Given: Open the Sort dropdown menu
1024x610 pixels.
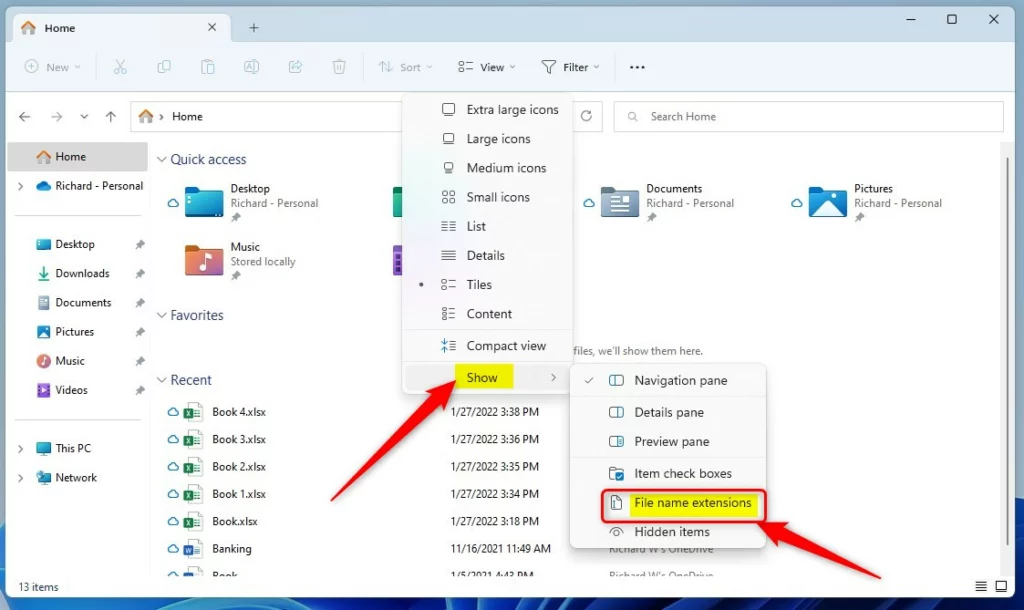Looking at the screenshot, I should (x=406, y=67).
